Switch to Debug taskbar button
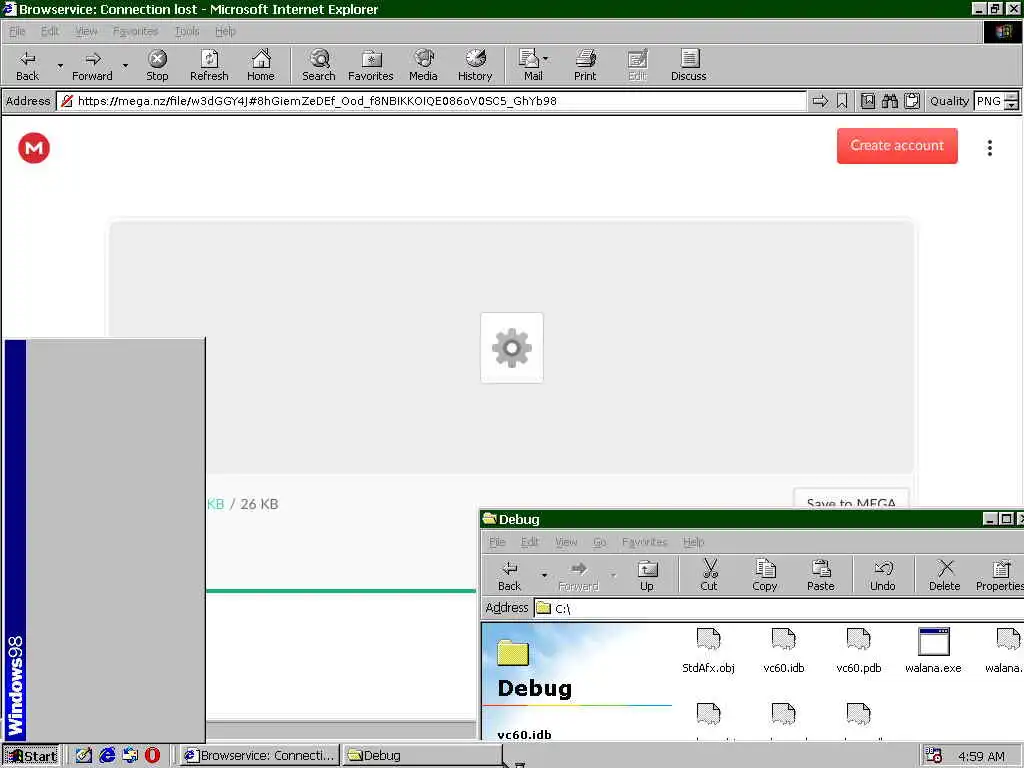The height and width of the screenshot is (768, 1024). 421,756
